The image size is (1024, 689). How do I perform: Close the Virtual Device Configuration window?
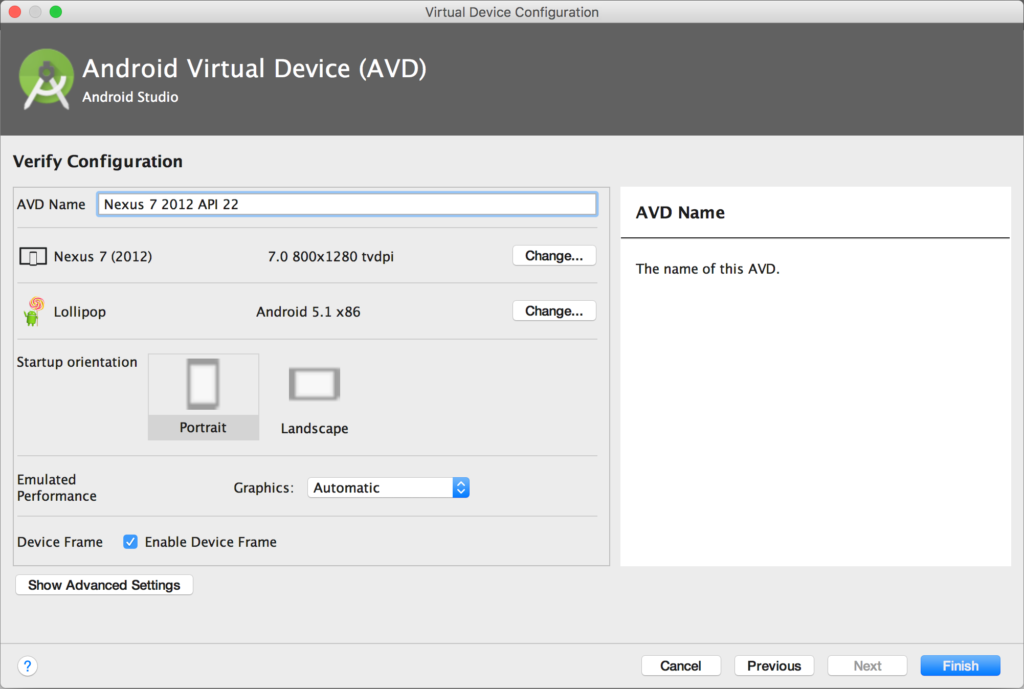(x=14, y=12)
